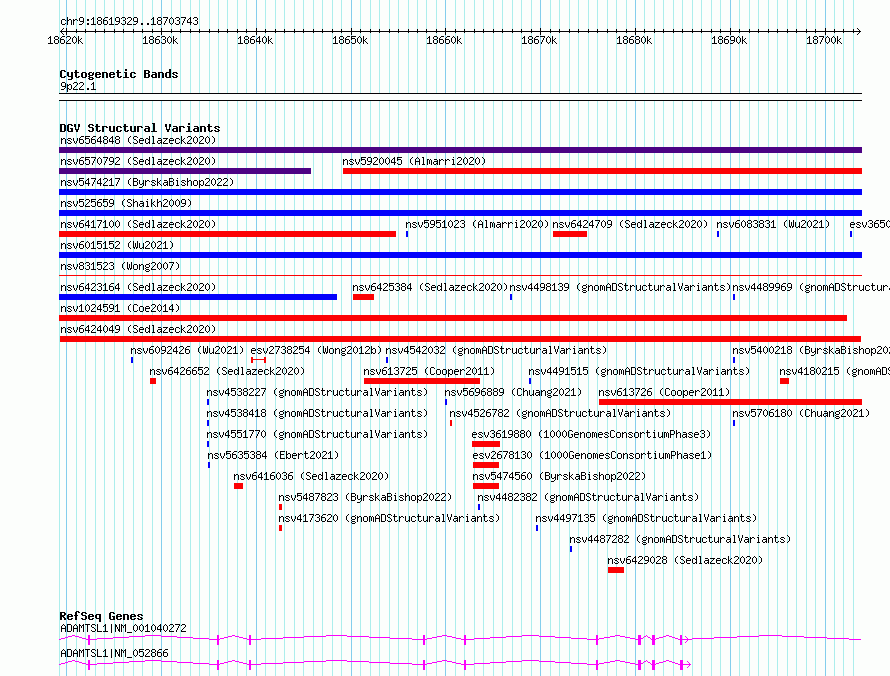The width and height of the screenshot is (890, 676).
Task: Click nsv4538418 gnomAD variant label
Action: coord(317,413)
